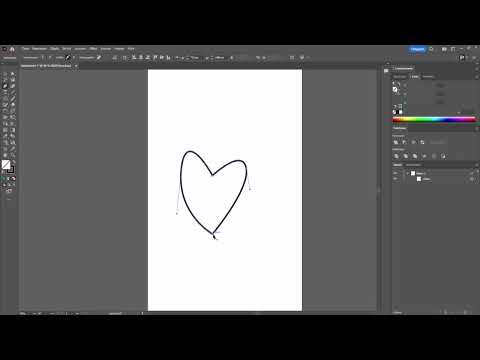Open the Arrange Documents icon
The height and width of the screenshot is (360, 480).
[x=444, y=49]
